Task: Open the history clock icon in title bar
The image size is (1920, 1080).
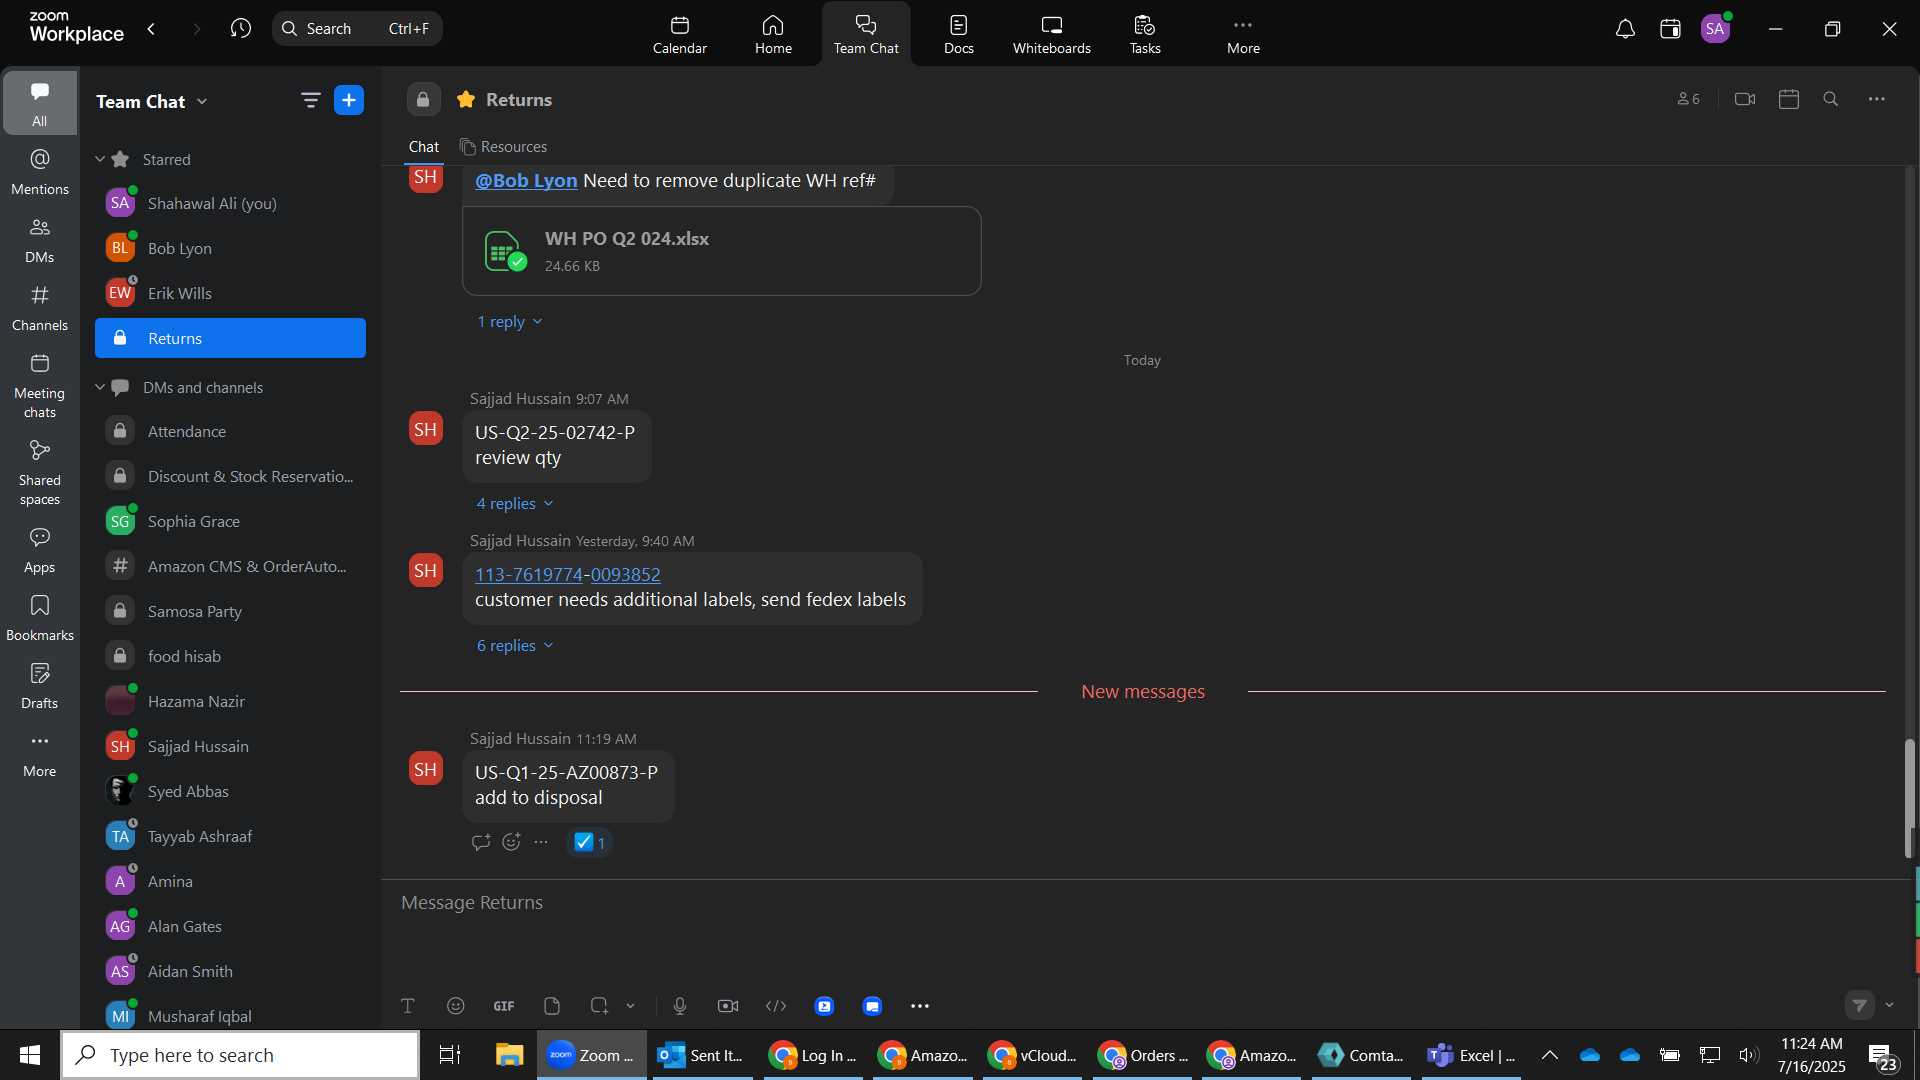Action: (x=240, y=29)
